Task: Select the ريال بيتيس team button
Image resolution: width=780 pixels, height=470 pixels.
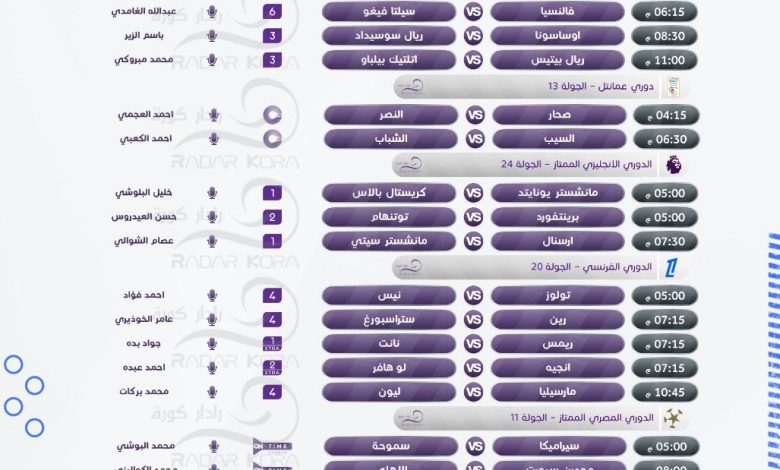Action: pos(558,60)
